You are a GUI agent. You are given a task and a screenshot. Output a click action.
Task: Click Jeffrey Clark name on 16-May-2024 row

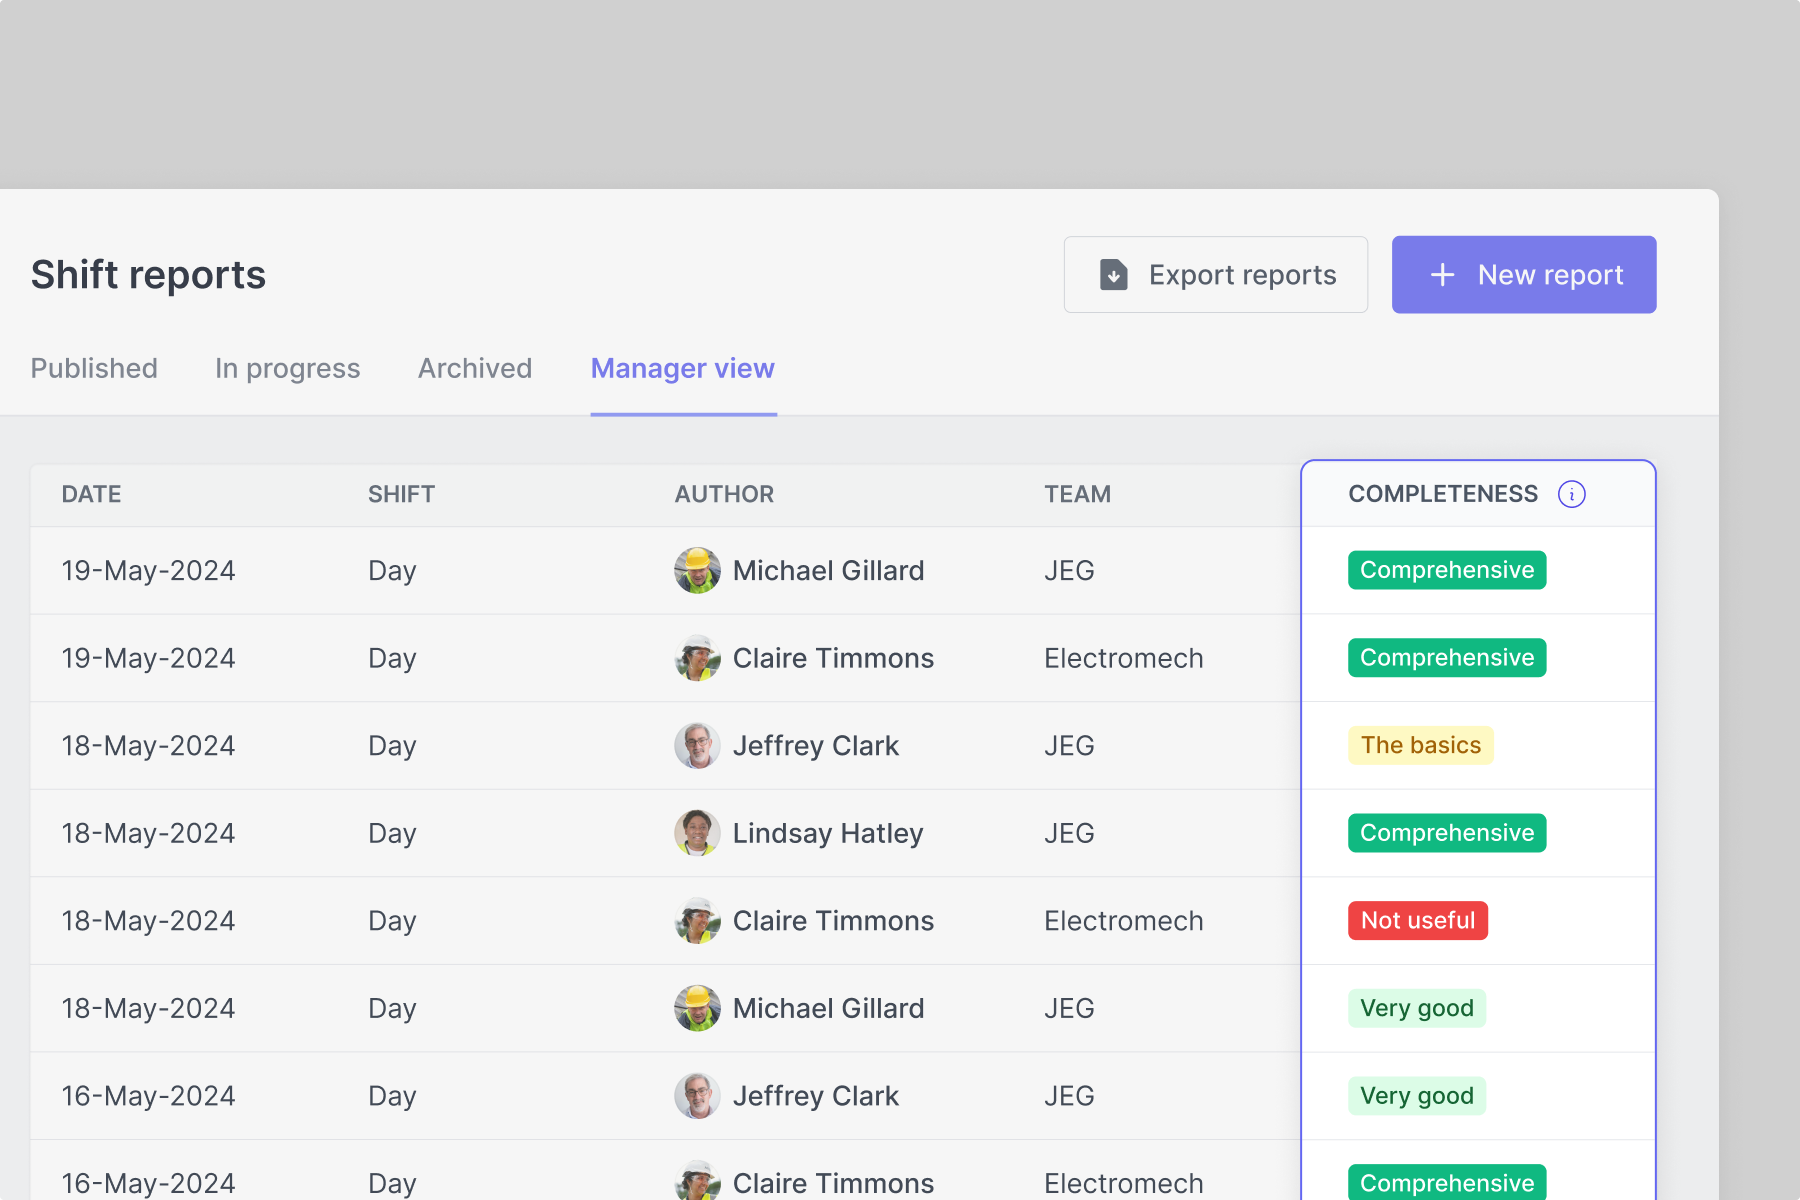click(x=816, y=1096)
